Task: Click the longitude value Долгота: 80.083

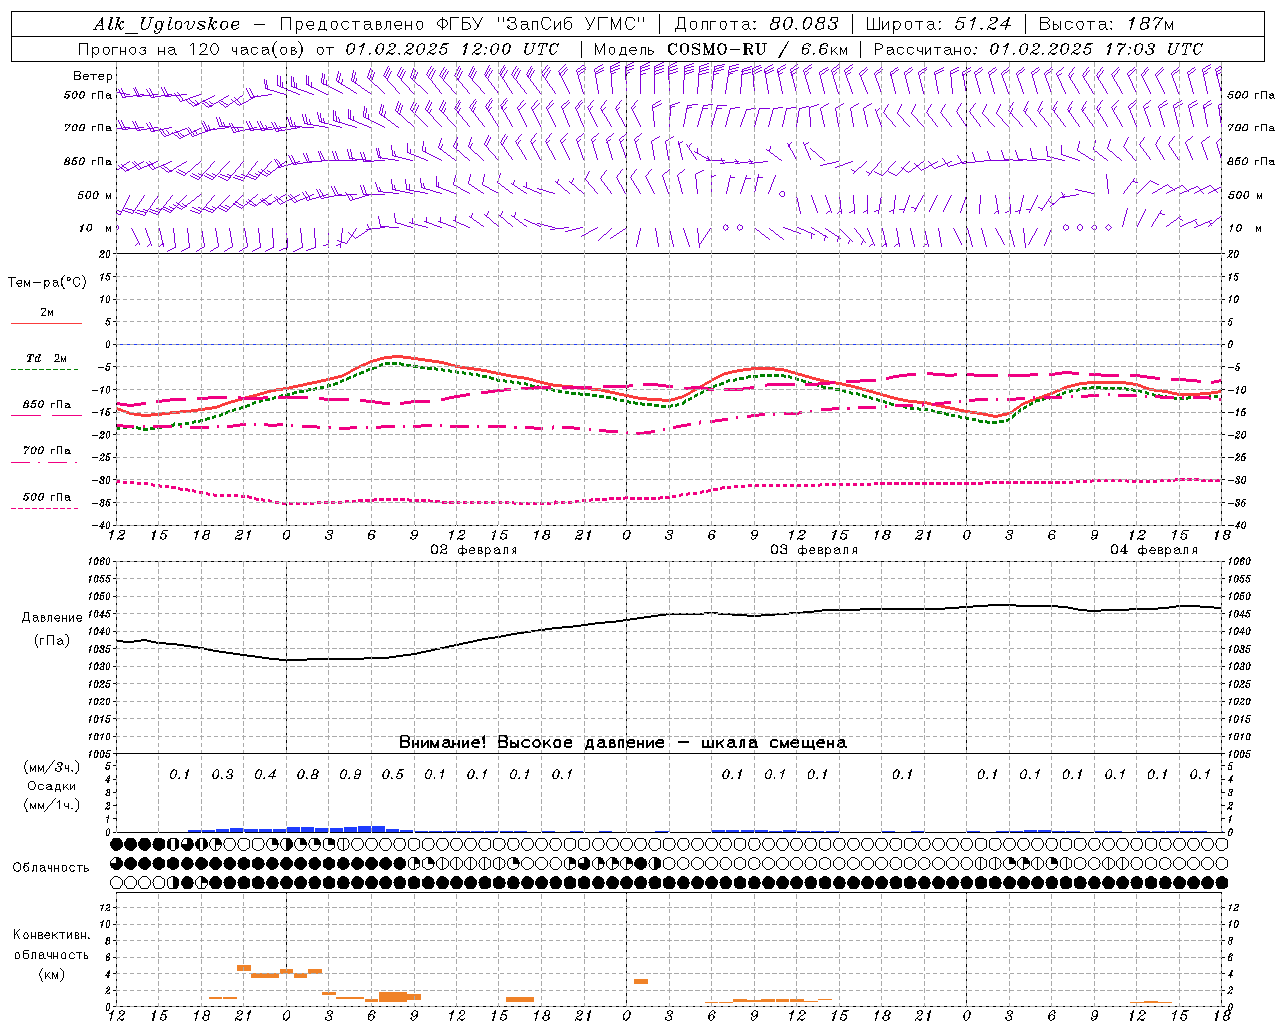Action: coord(756,24)
